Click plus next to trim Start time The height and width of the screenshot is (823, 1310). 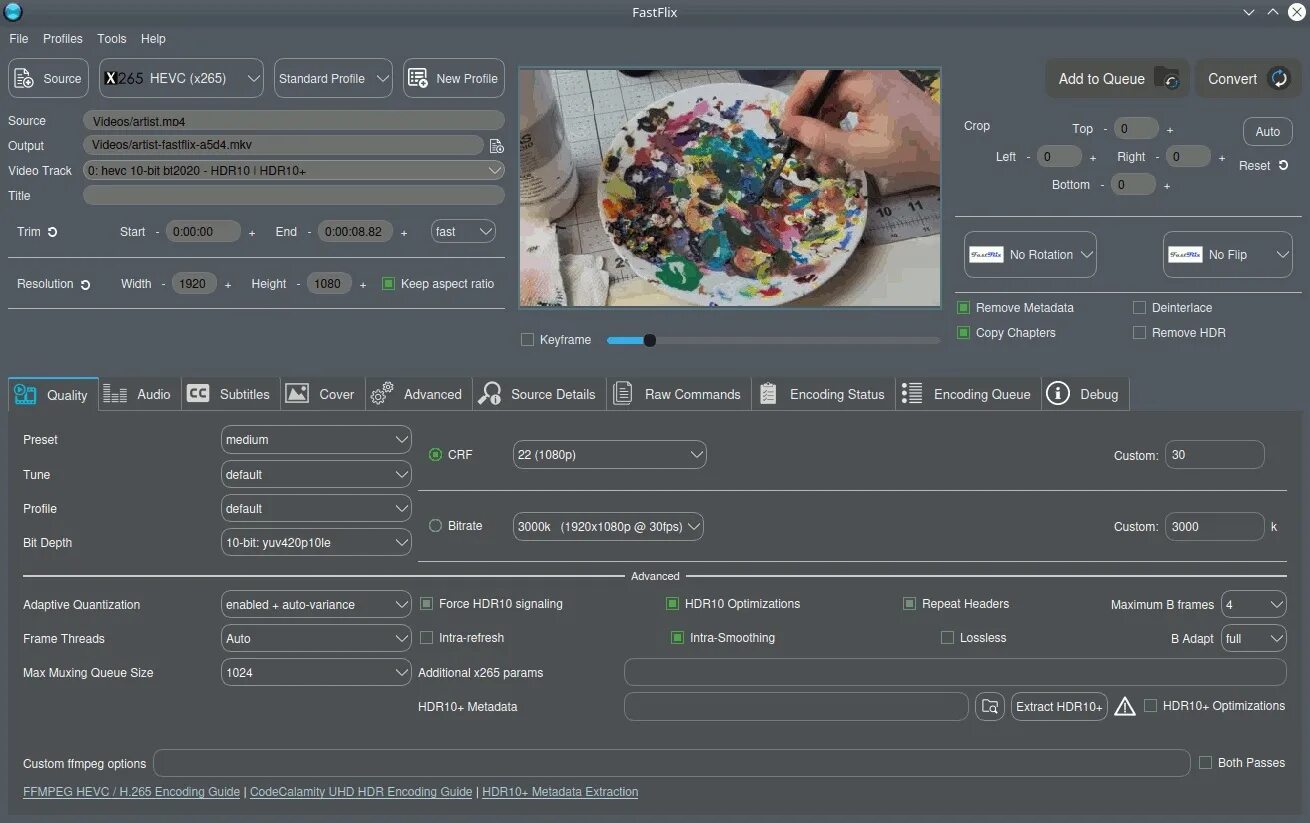click(x=252, y=233)
